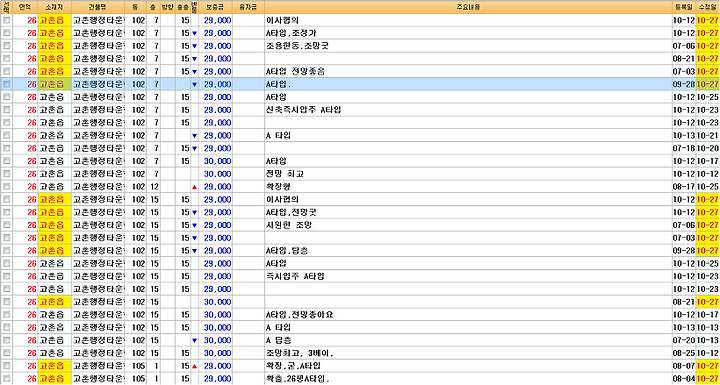720x385 pixels.
Task: Click the blue arrow in the A 타입 row modified 10-21
Action: [x=194, y=136]
